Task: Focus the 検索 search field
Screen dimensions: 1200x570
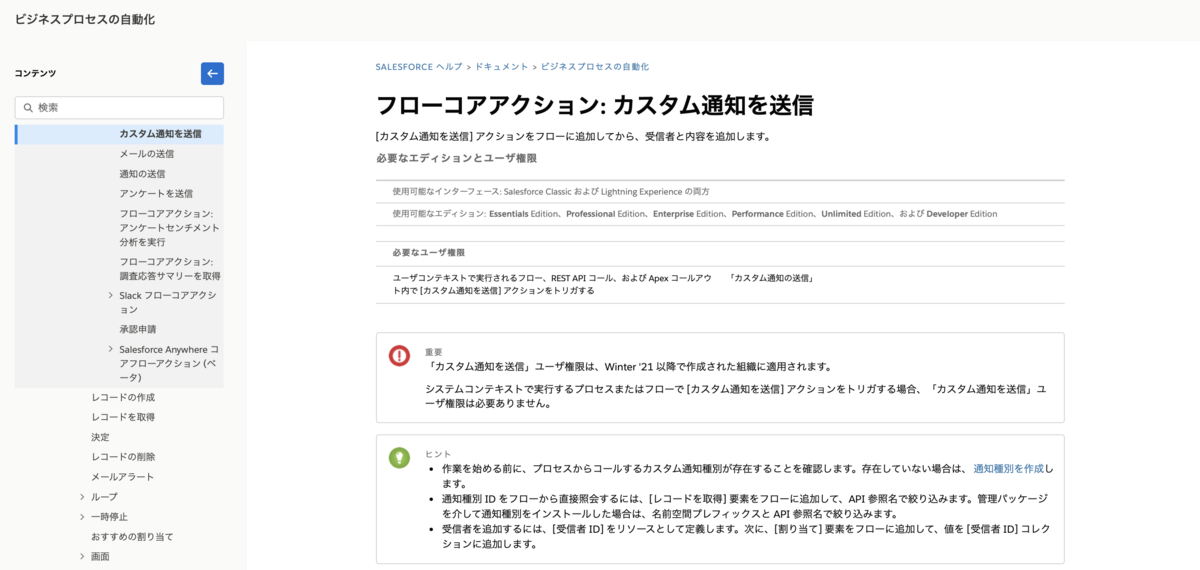Action: click(x=119, y=107)
